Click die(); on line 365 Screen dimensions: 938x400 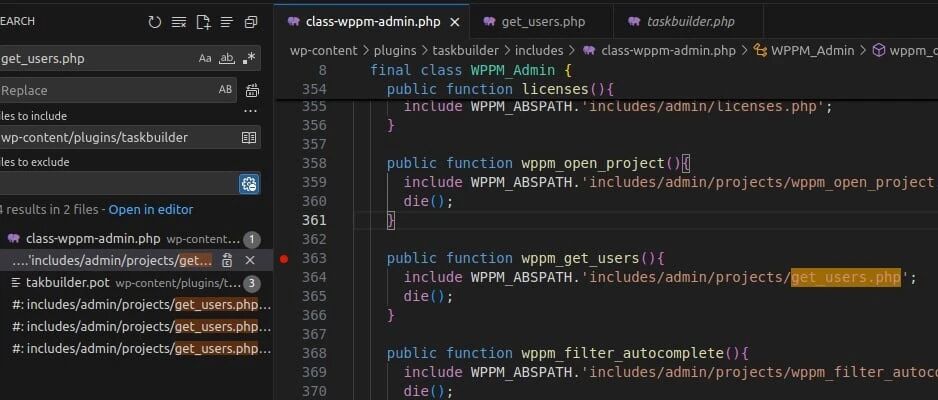pos(429,297)
